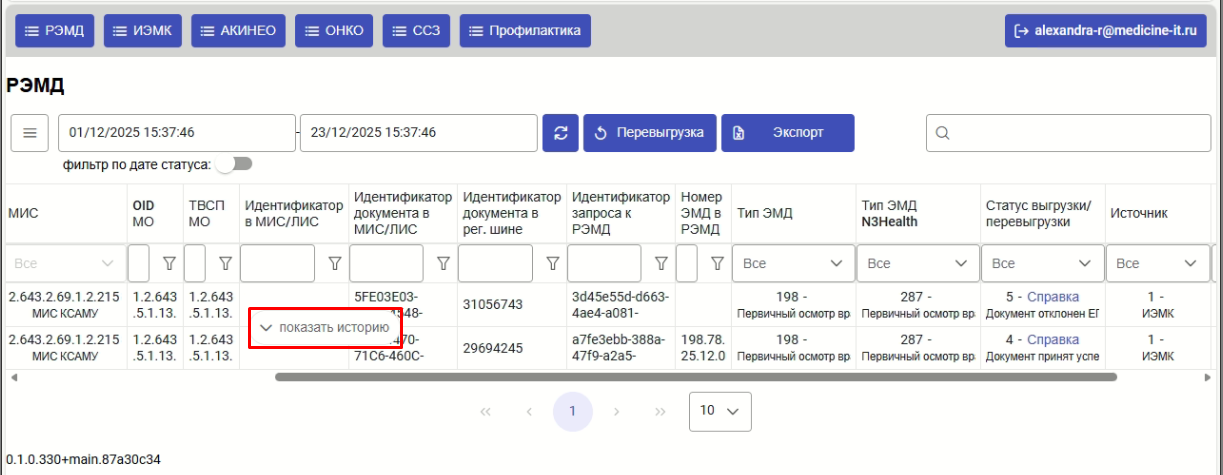1223x475 pixels.
Task: Expand показать историю
Action: pos(324,327)
